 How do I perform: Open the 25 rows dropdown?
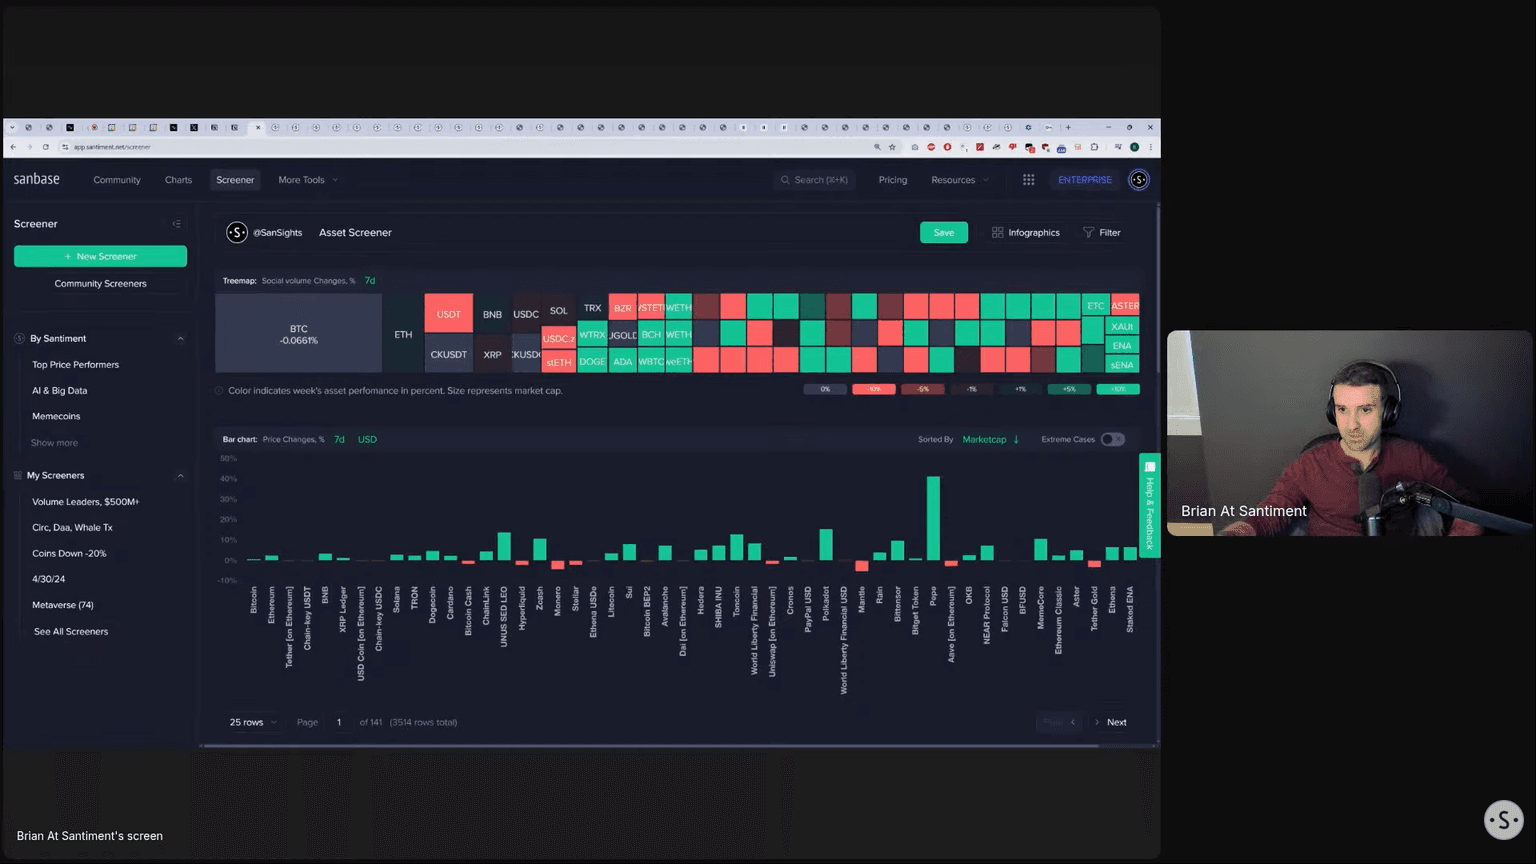coord(253,722)
